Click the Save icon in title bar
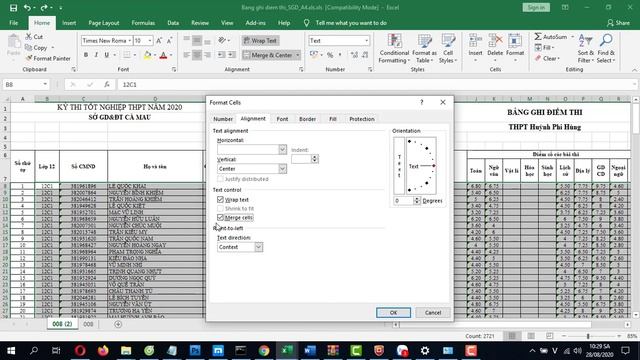This screenshot has width=640, height=360. (13, 8)
